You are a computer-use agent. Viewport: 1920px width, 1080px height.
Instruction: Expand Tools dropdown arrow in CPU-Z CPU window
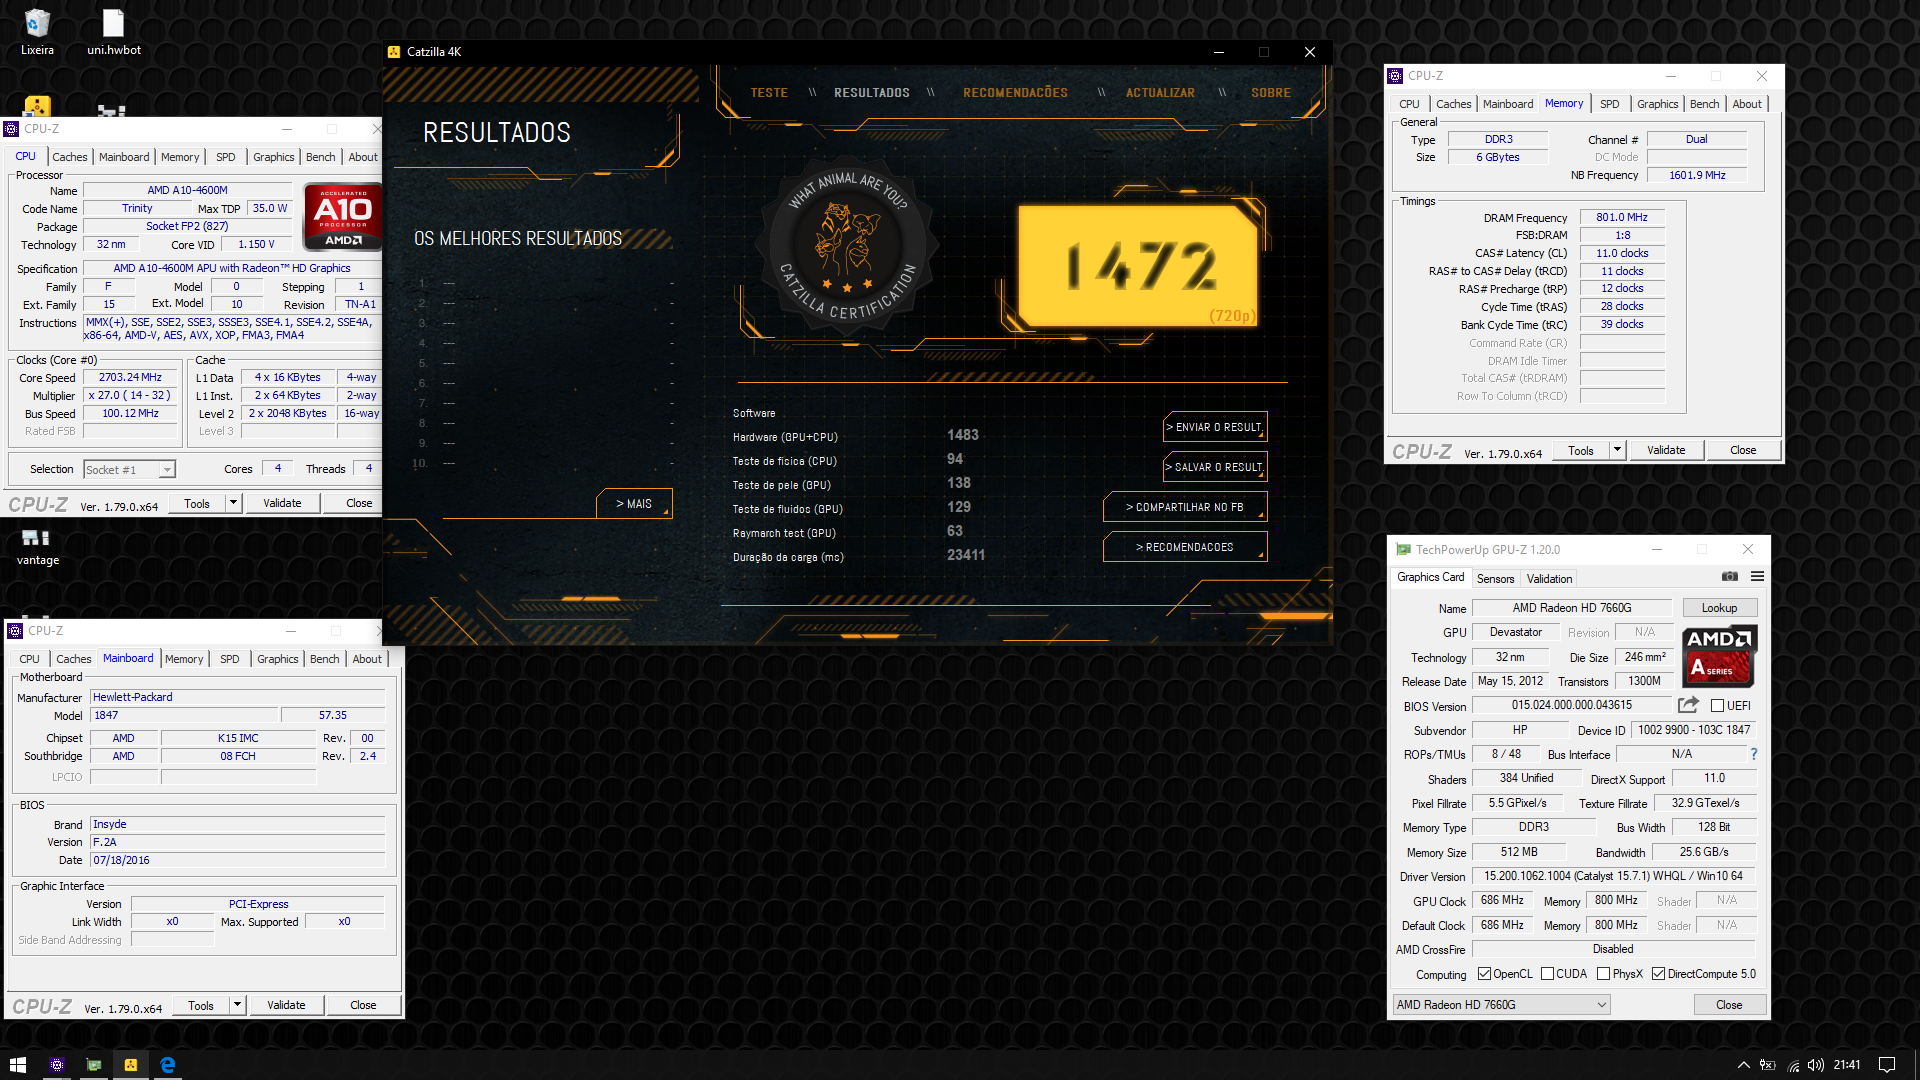[234, 503]
